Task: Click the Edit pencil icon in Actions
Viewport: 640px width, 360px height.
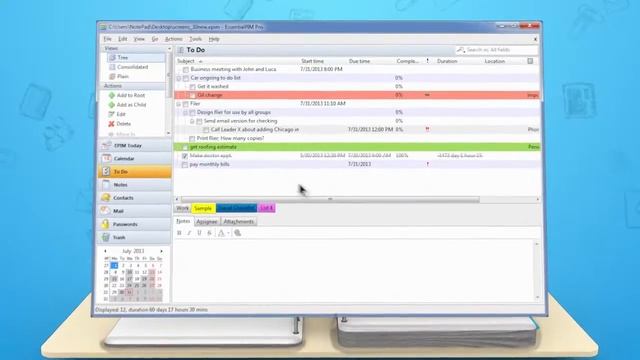Action: pos(111,114)
